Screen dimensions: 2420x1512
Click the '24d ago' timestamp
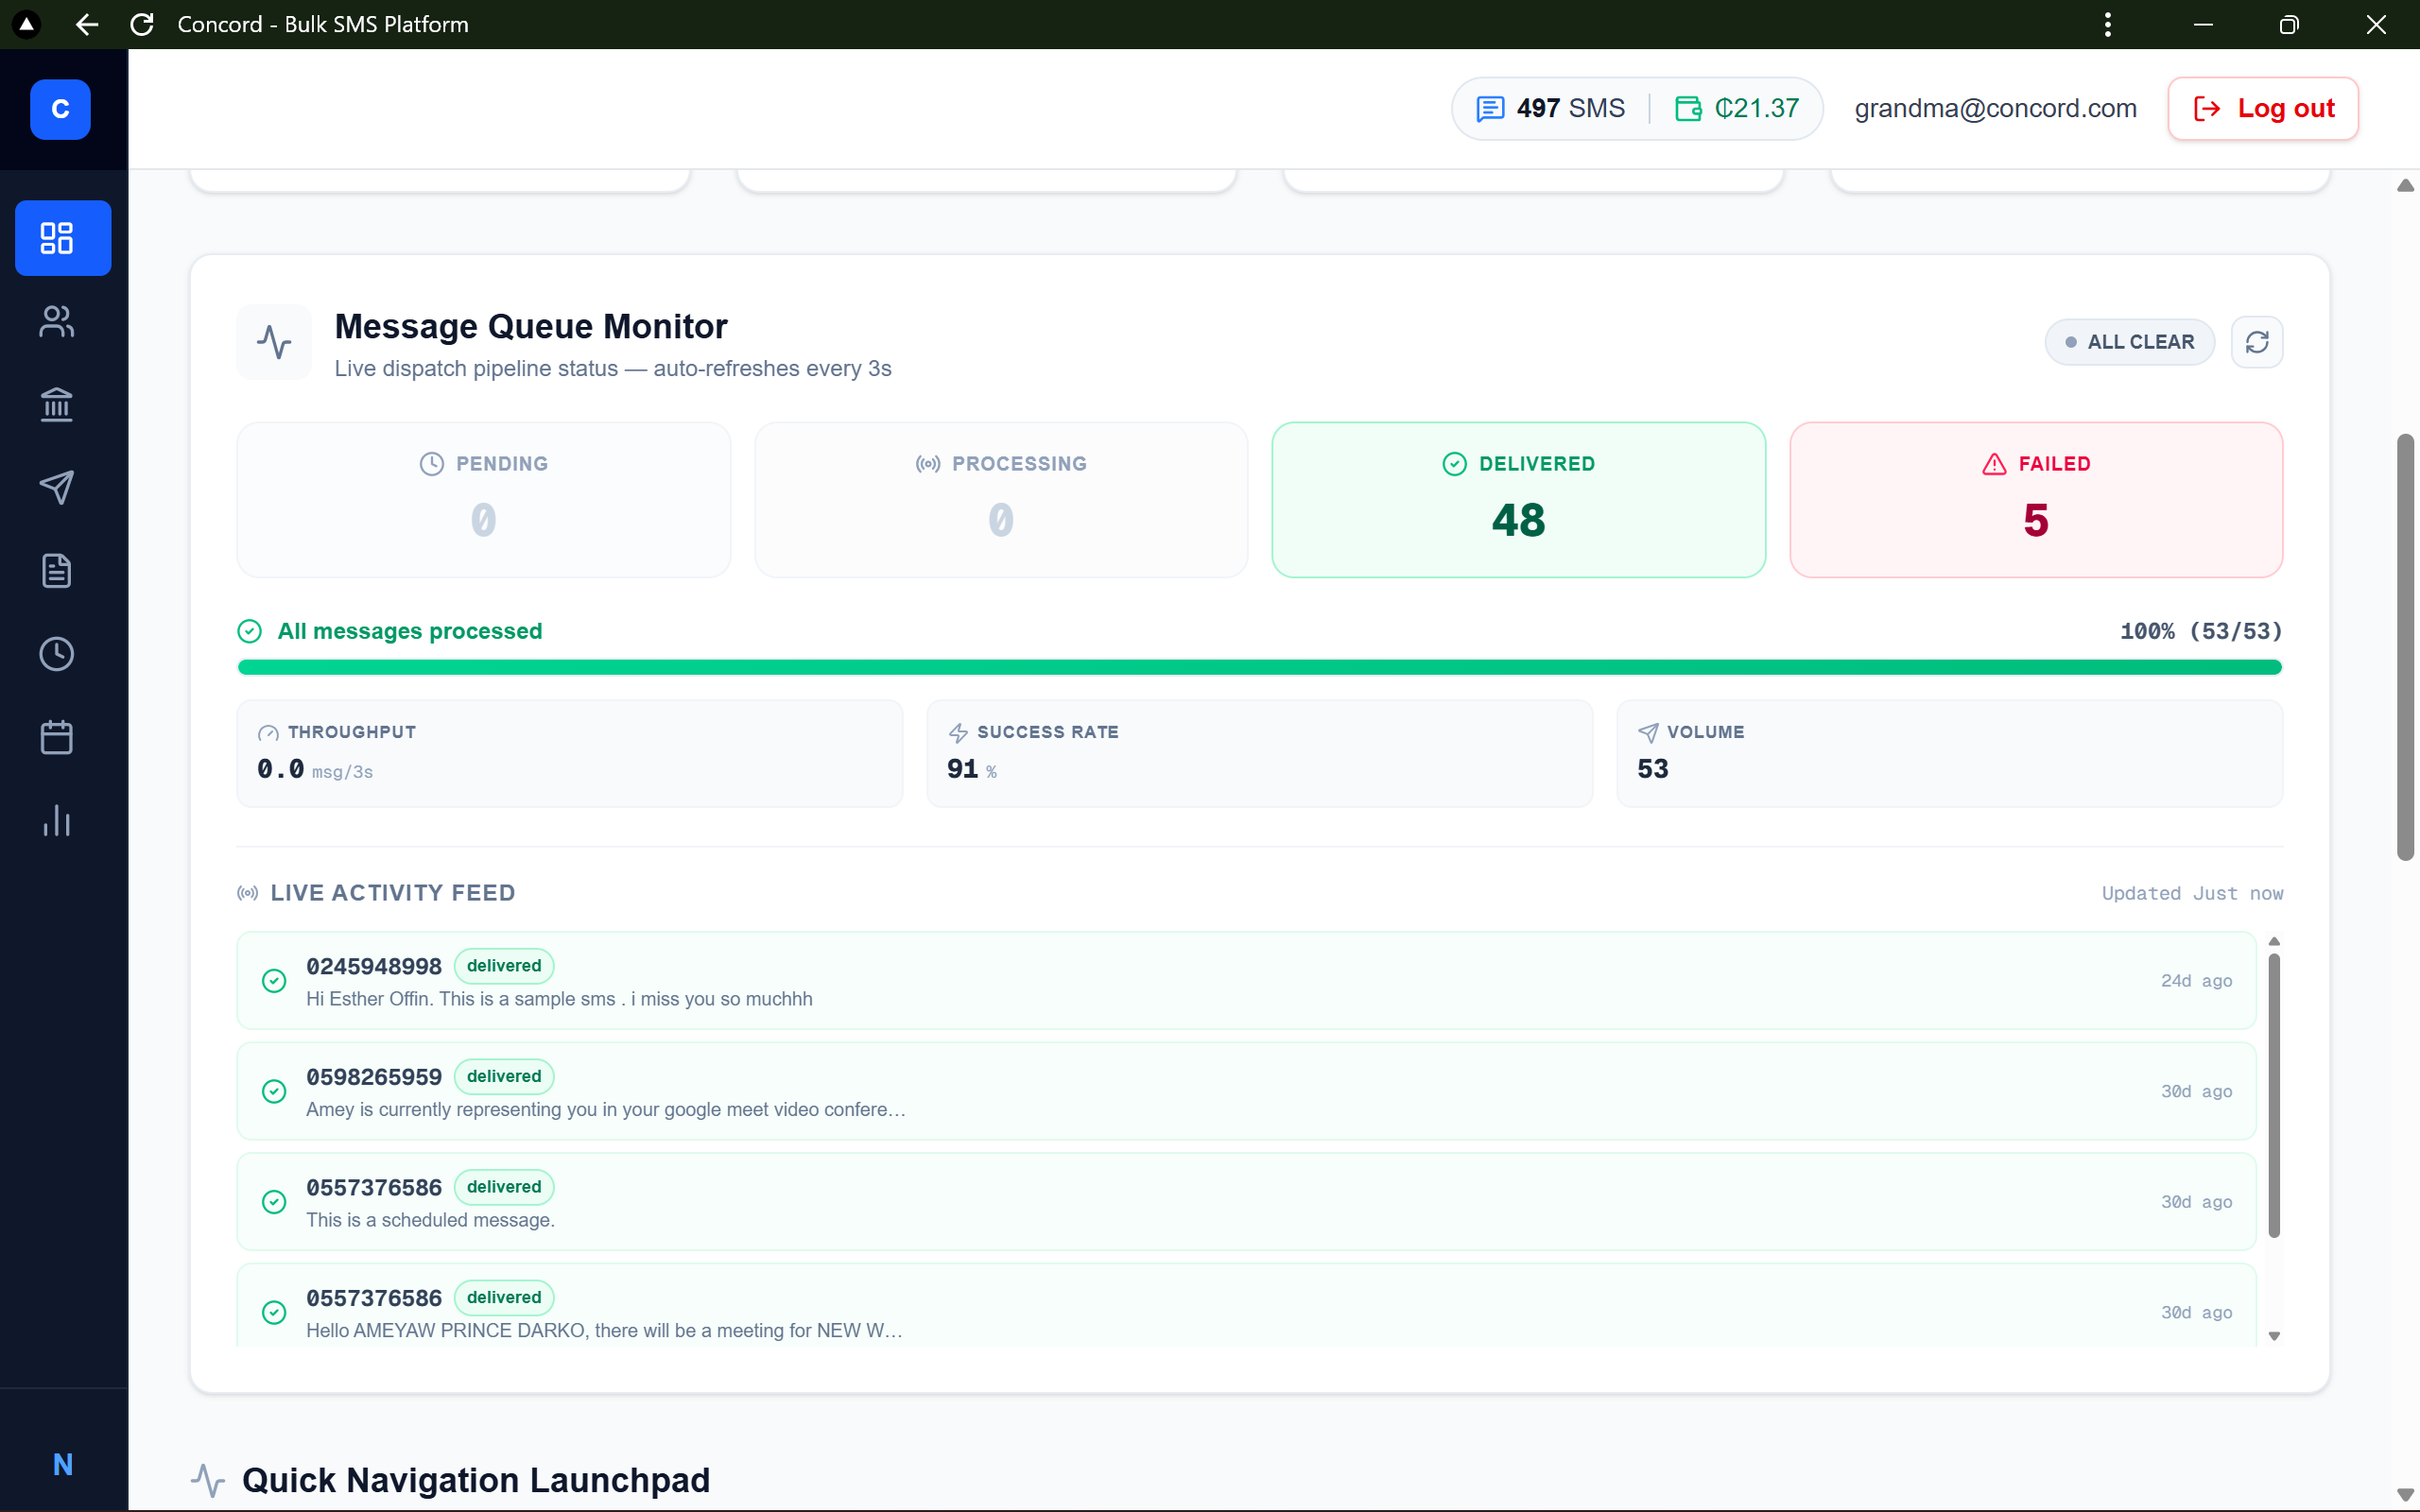(2196, 981)
